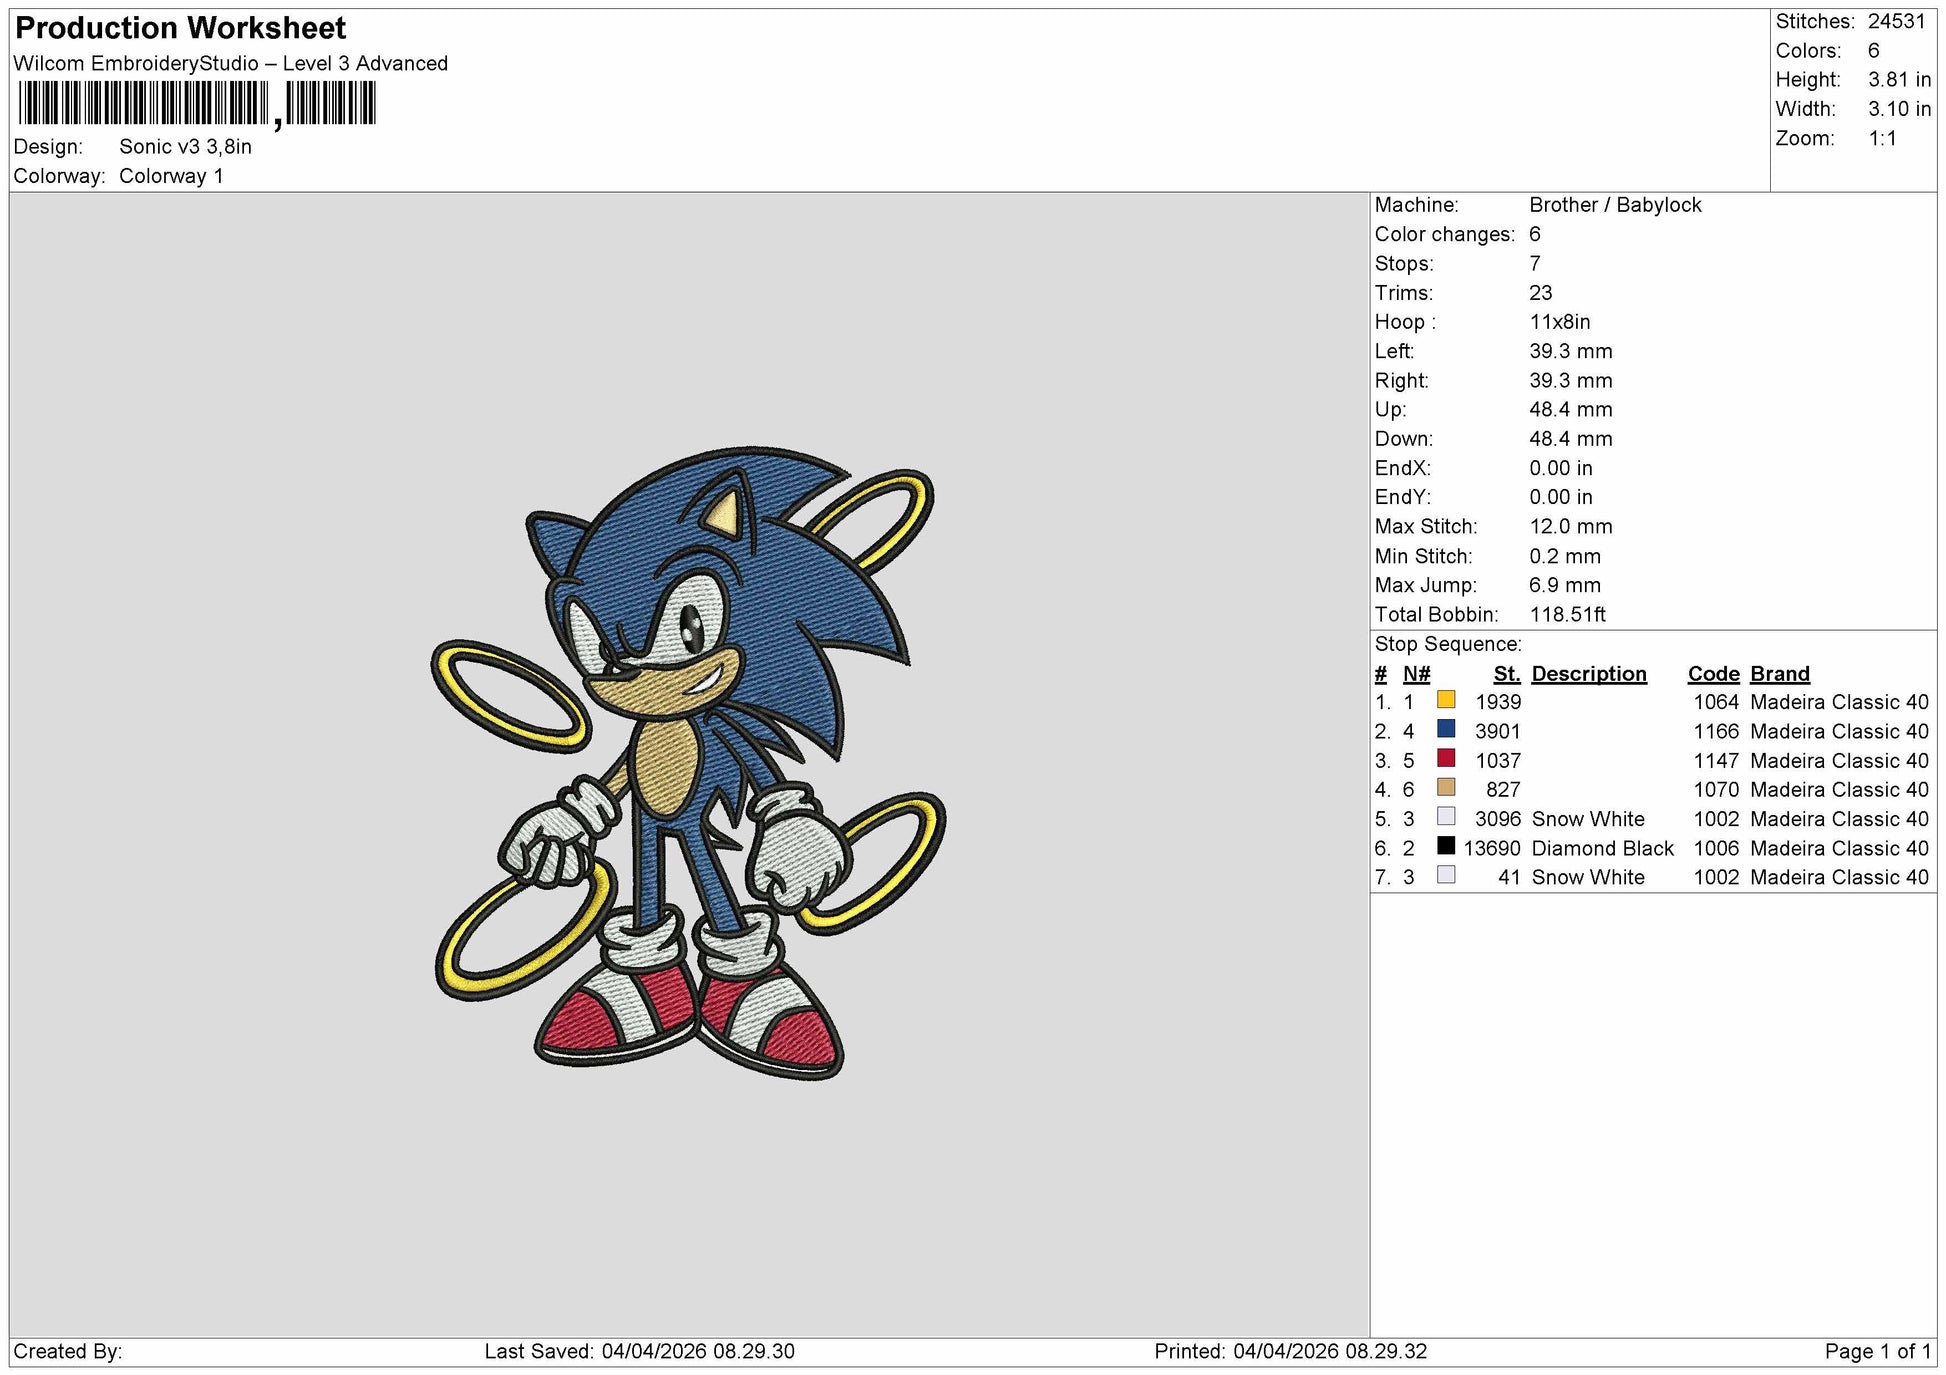Click the Diamond Black thread swatch
Image resolution: width=1946 pixels, height=1375 pixels.
(x=1446, y=846)
